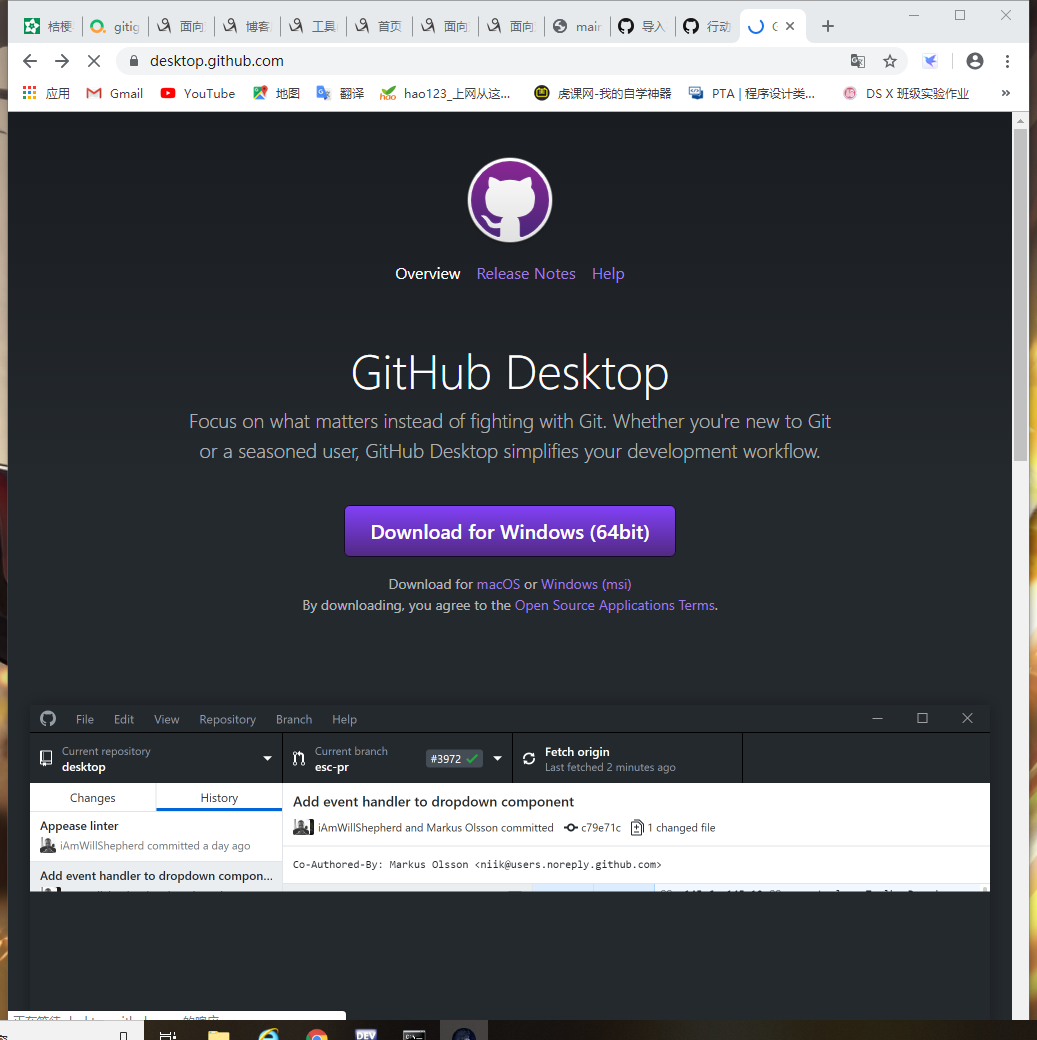
Task: Click the purple GitHub Desktop logo
Action: click(510, 200)
